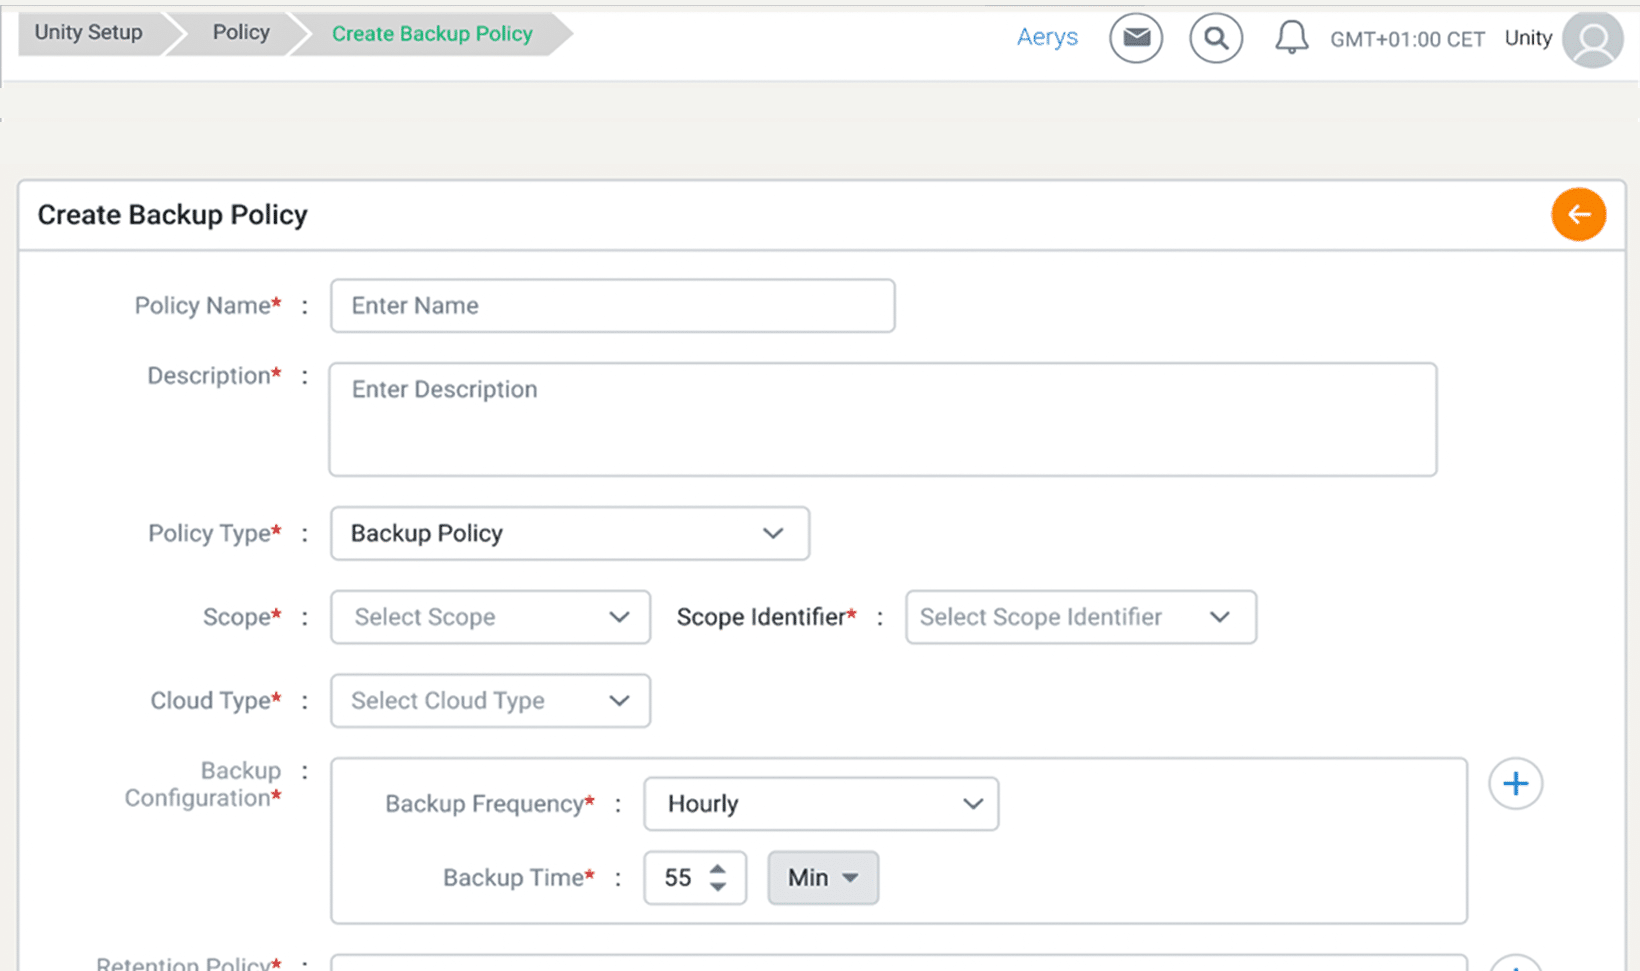Go to Unity Setup breadcrumb
The height and width of the screenshot is (971, 1640).
(89, 33)
